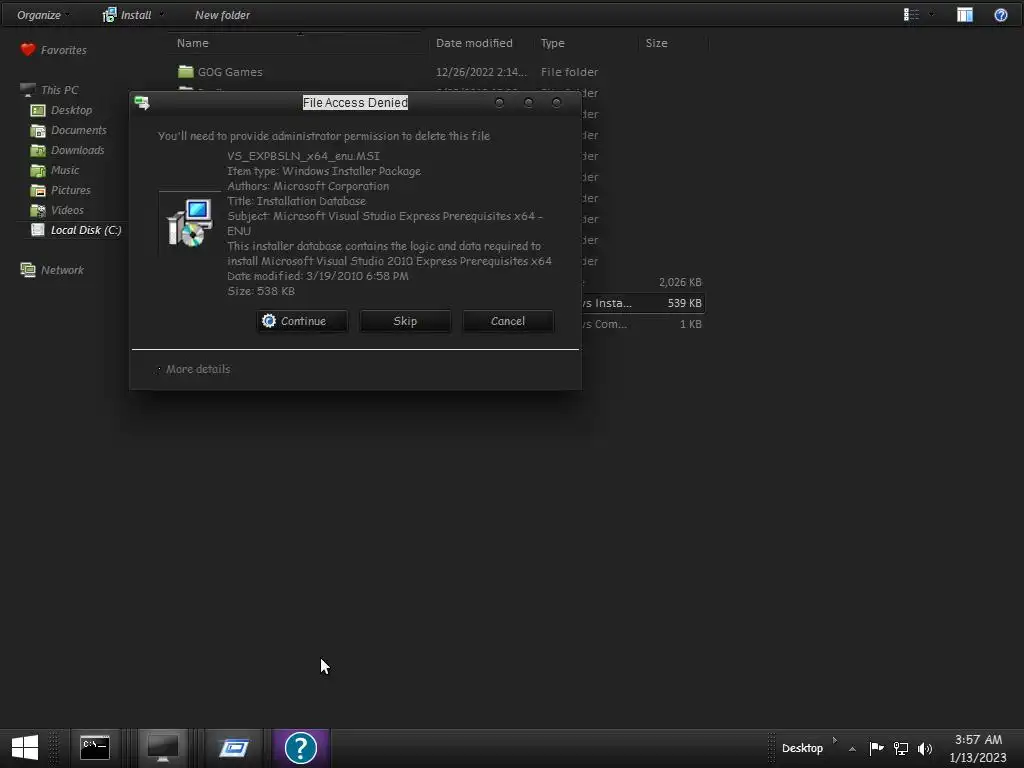Viewport: 1024px width, 768px height.
Task: Cancel the File Access Denied dialog
Action: pyautogui.click(x=508, y=321)
